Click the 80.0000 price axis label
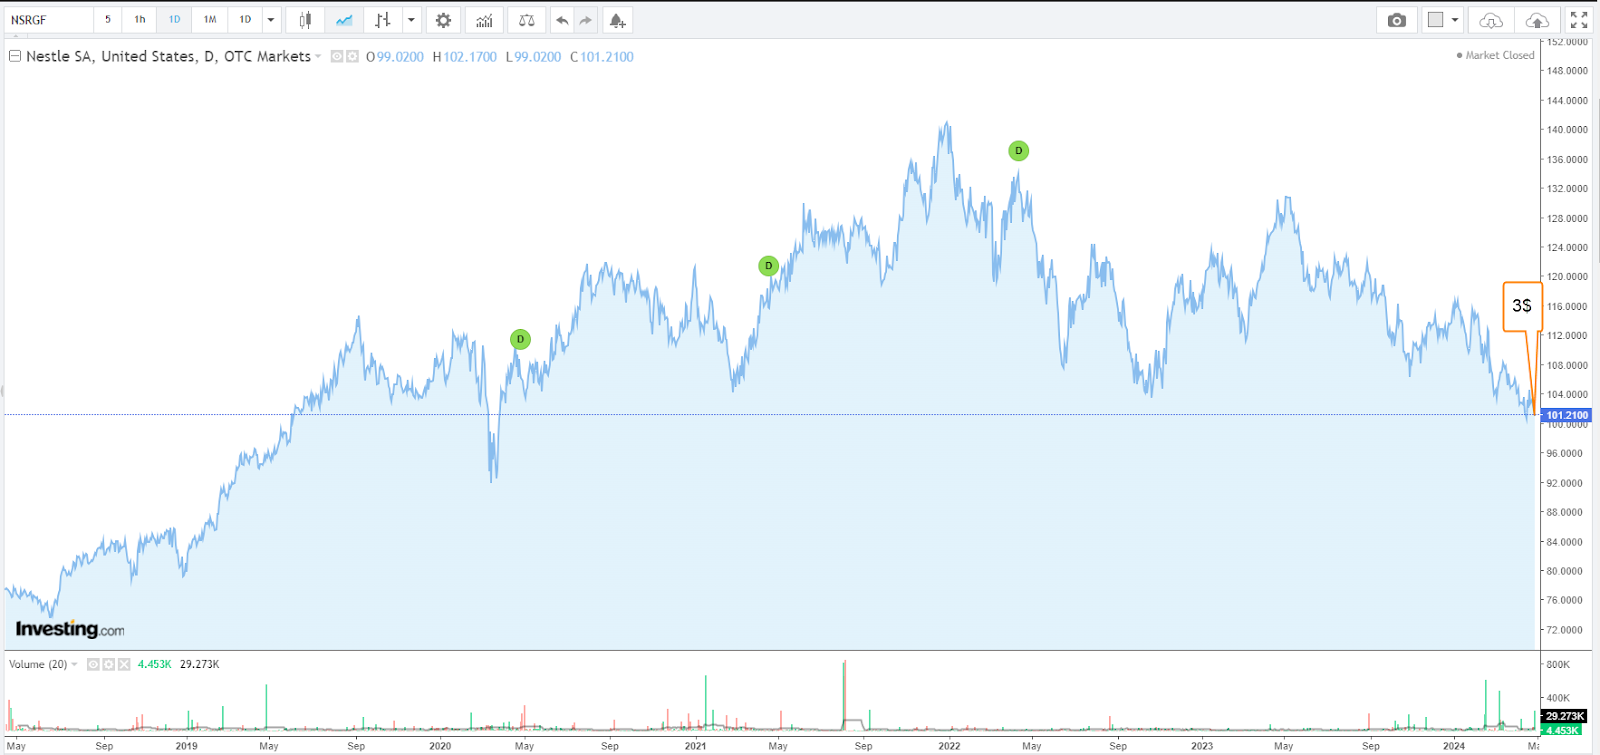Image resolution: width=1600 pixels, height=755 pixels. [1565, 572]
